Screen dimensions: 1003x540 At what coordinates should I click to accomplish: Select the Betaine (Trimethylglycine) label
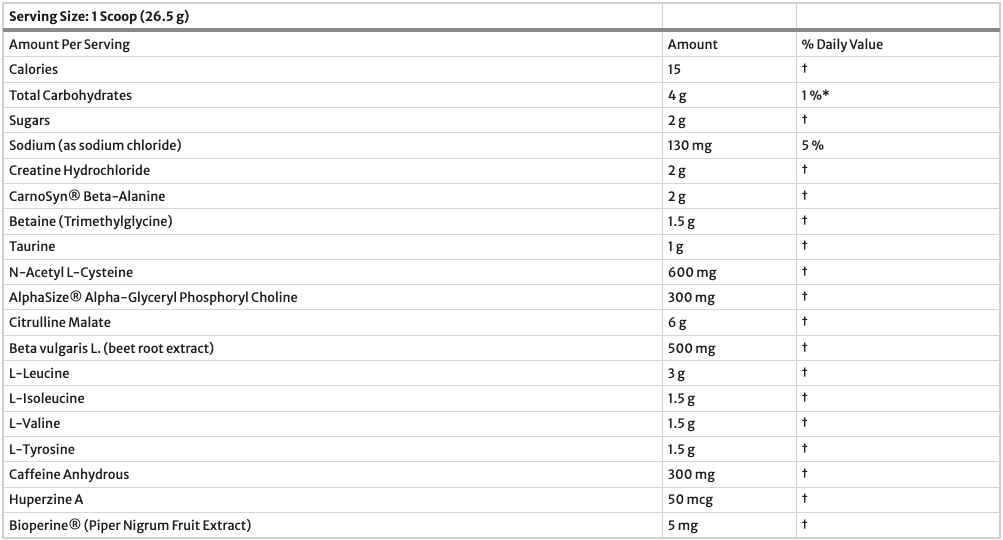coord(90,221)
